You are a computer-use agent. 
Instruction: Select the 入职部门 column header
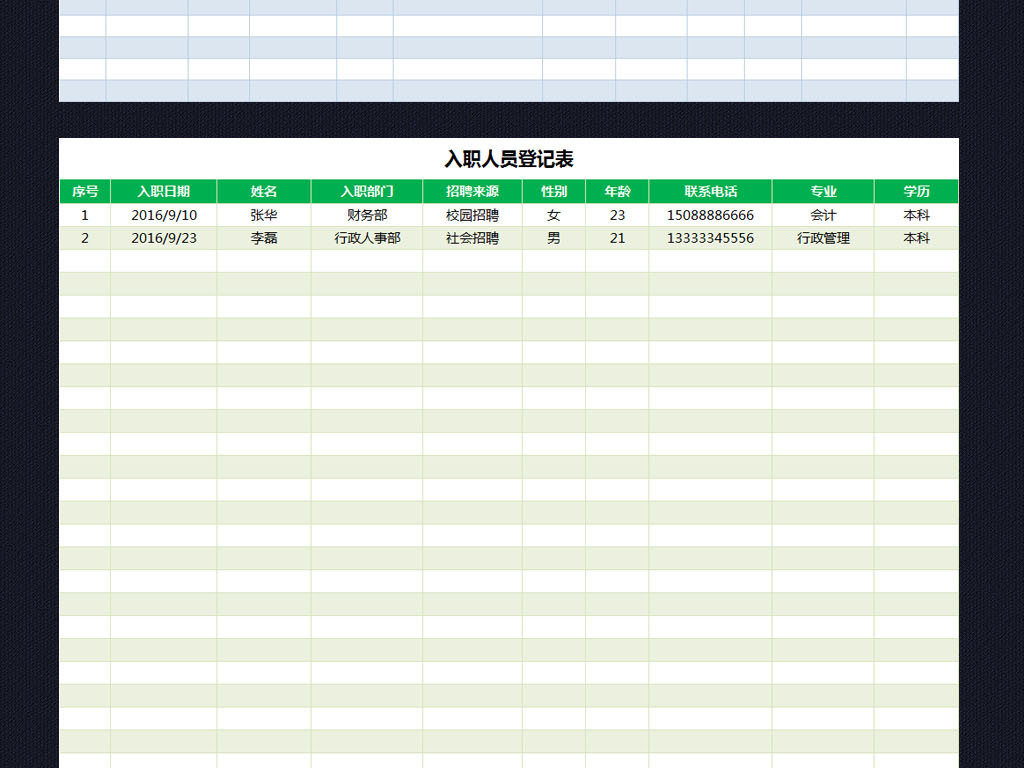(x=367, y=191)
